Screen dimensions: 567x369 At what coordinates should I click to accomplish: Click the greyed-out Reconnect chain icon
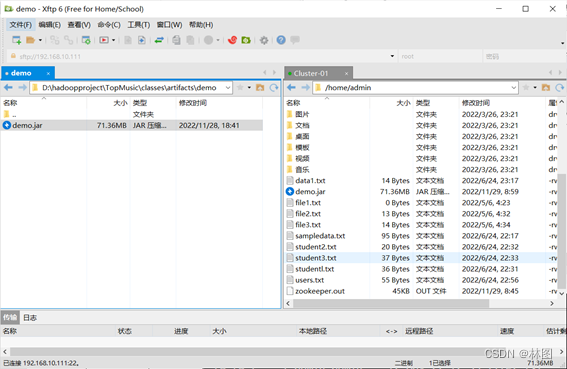(x=55, y=40)
